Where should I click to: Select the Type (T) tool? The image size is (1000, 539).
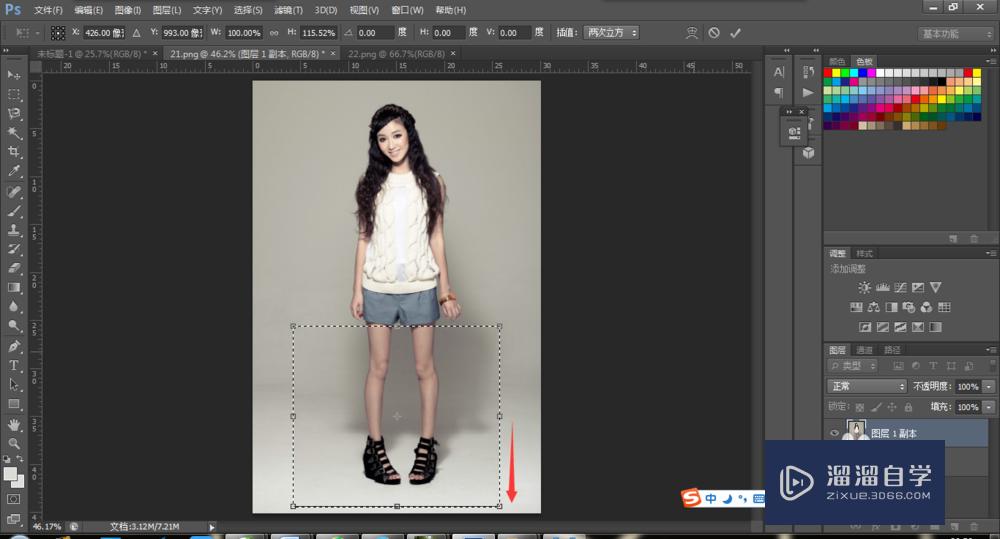coord(14,365)
